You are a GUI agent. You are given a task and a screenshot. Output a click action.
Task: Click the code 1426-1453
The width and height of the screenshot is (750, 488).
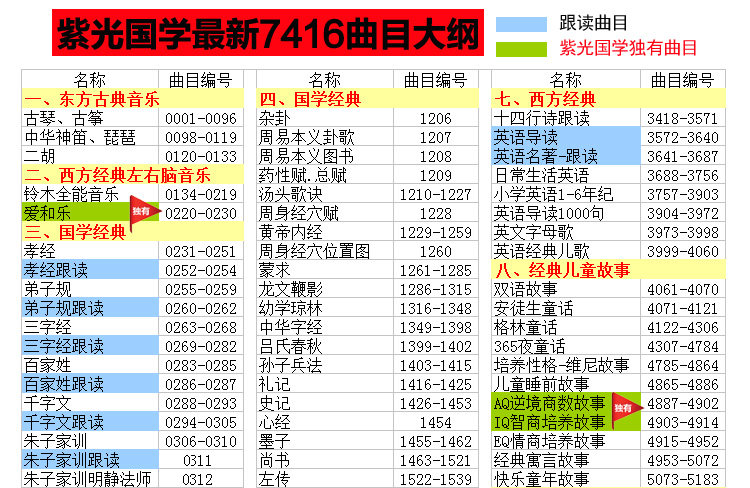[x=436, y=403]
